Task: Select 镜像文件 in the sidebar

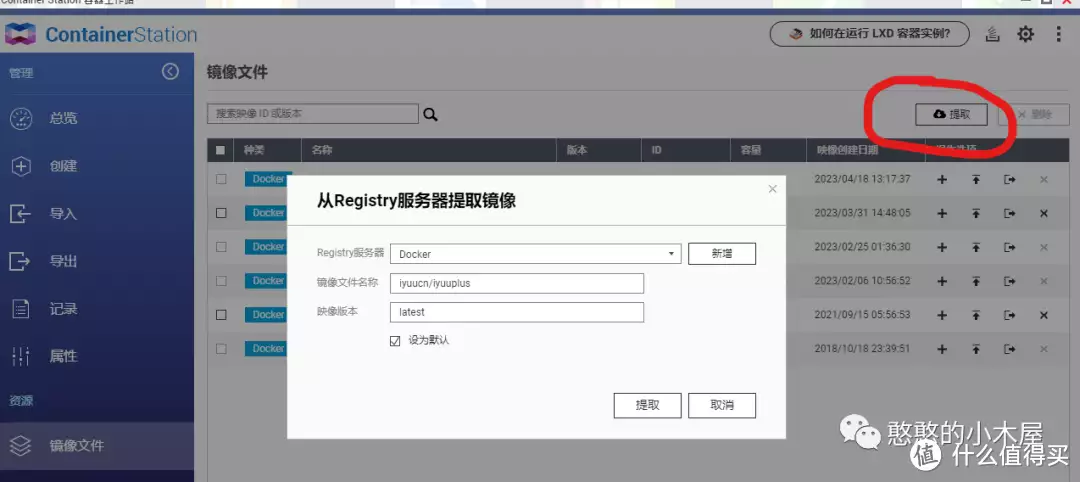Action: (x=96, y=446)
